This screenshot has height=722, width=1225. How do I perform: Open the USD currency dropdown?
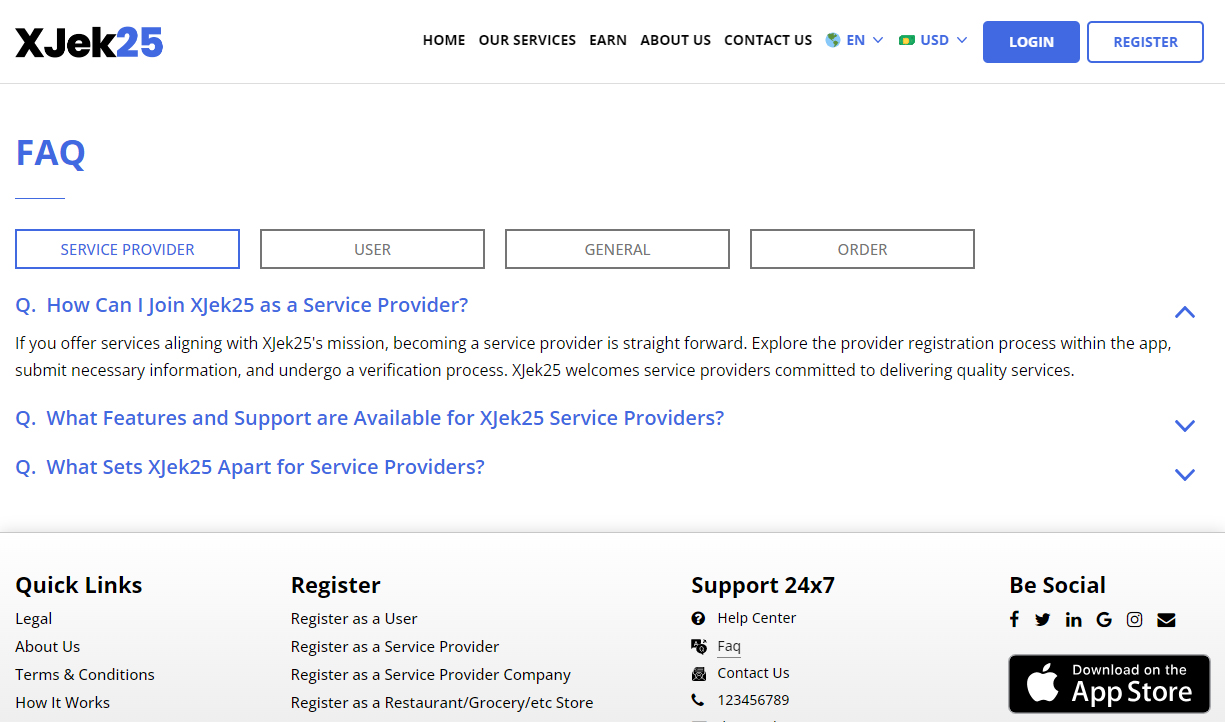click(932, 40)
